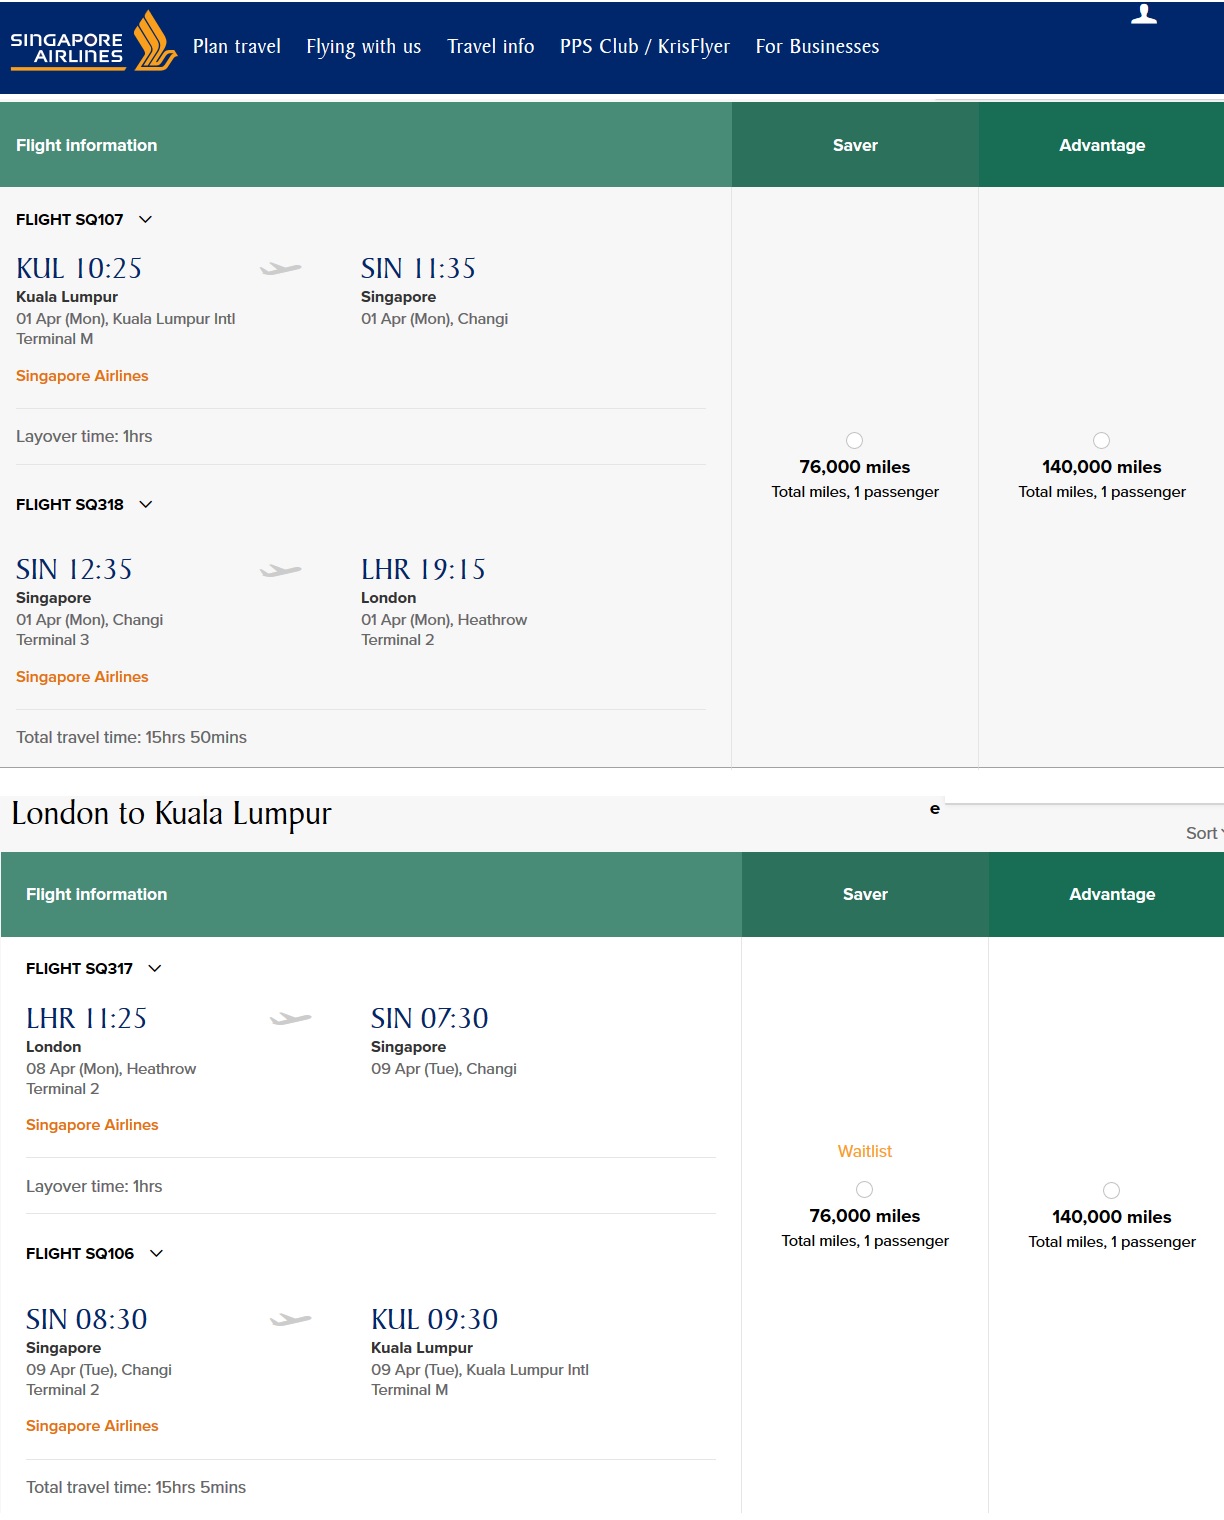Click the plane icon for flight SQ106
The image size is (1224, 1520).
coord(290,1320)
